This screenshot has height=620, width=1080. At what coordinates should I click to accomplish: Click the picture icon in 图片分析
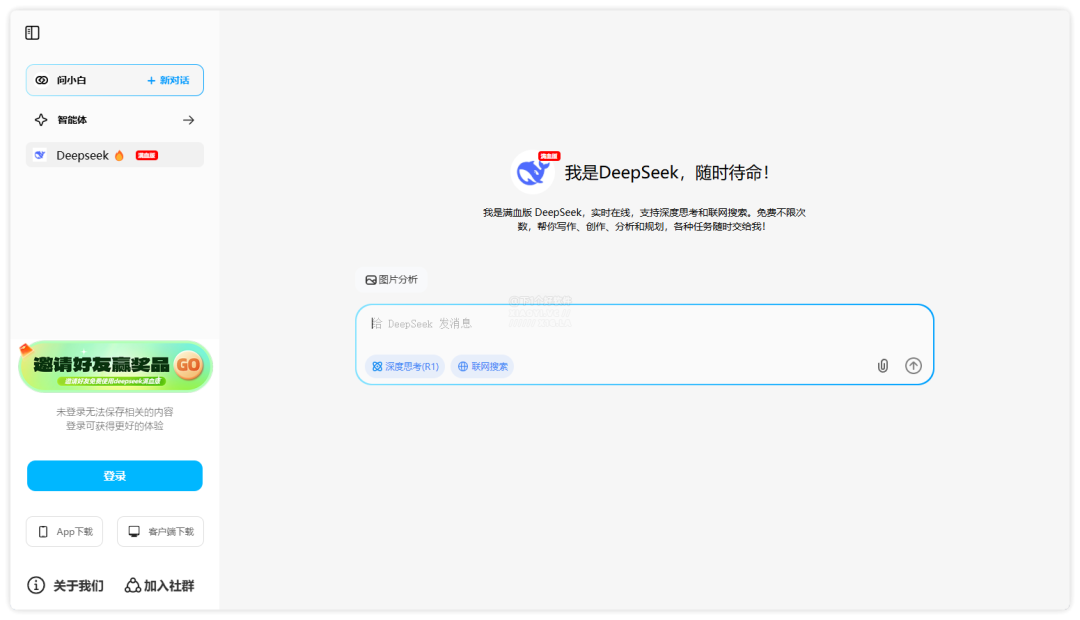tap(371, 280)
